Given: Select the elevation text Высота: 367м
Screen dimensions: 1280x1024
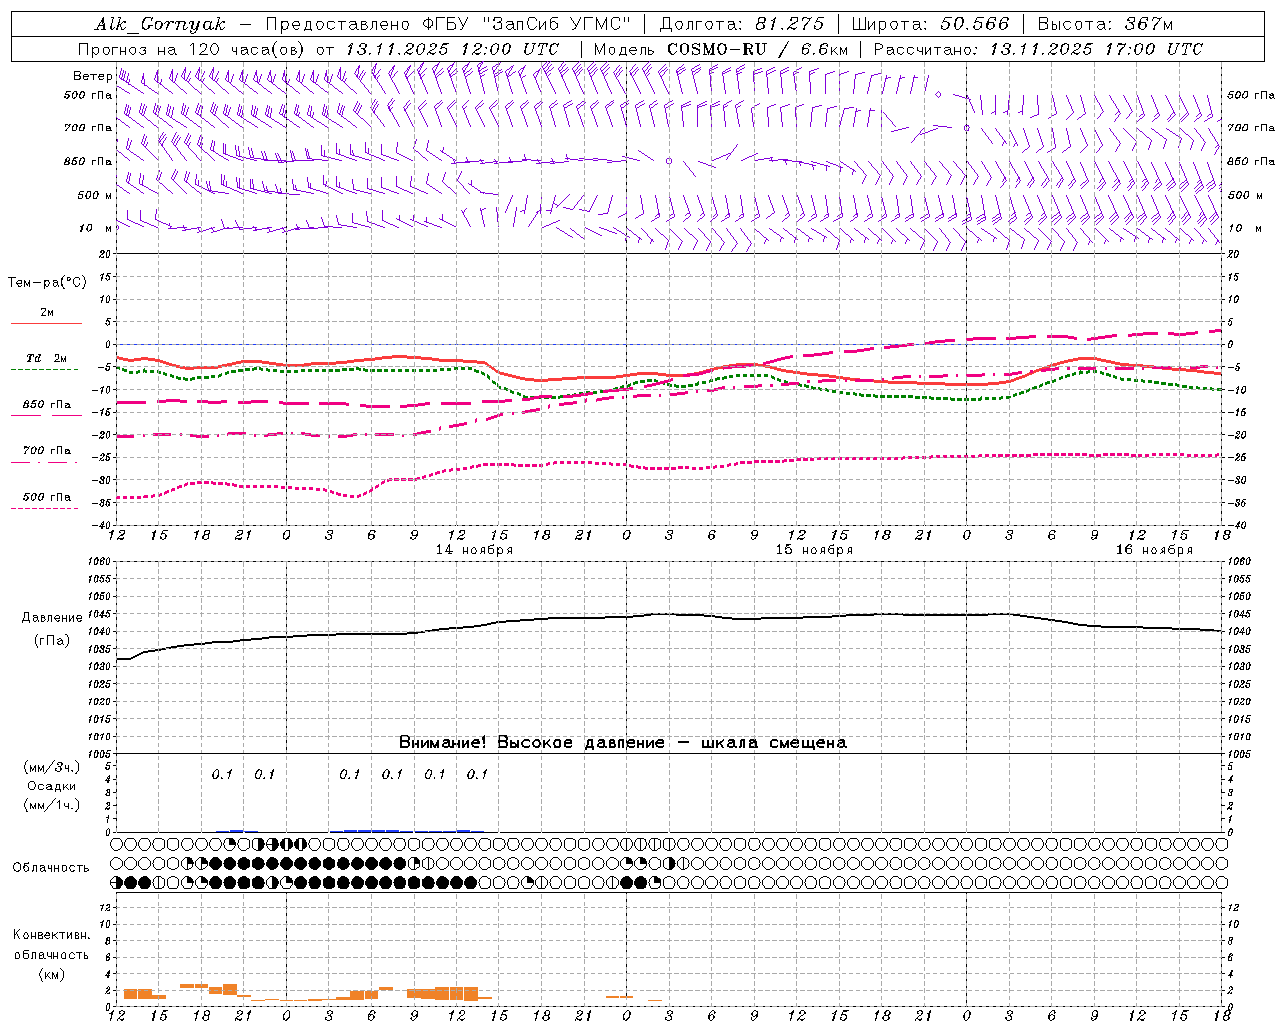Looking at the screenshot, I should click(1105, 24).
